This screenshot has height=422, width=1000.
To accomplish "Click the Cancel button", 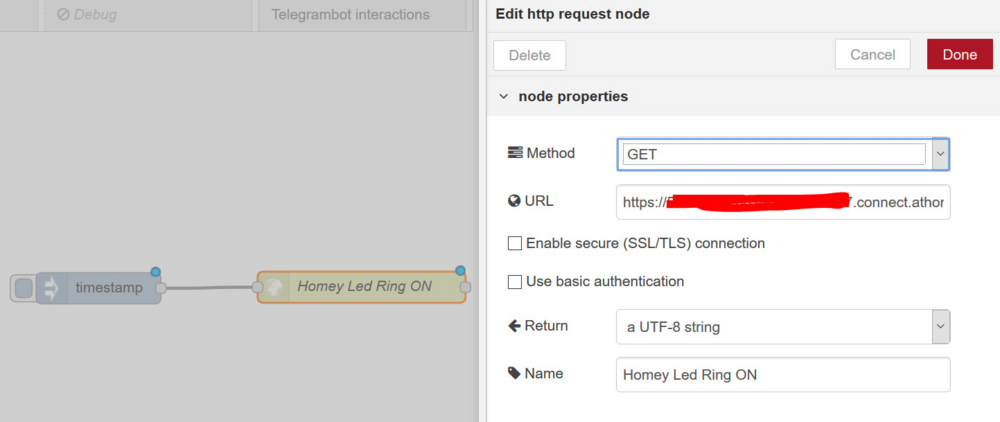I will (x=872, y=55).
